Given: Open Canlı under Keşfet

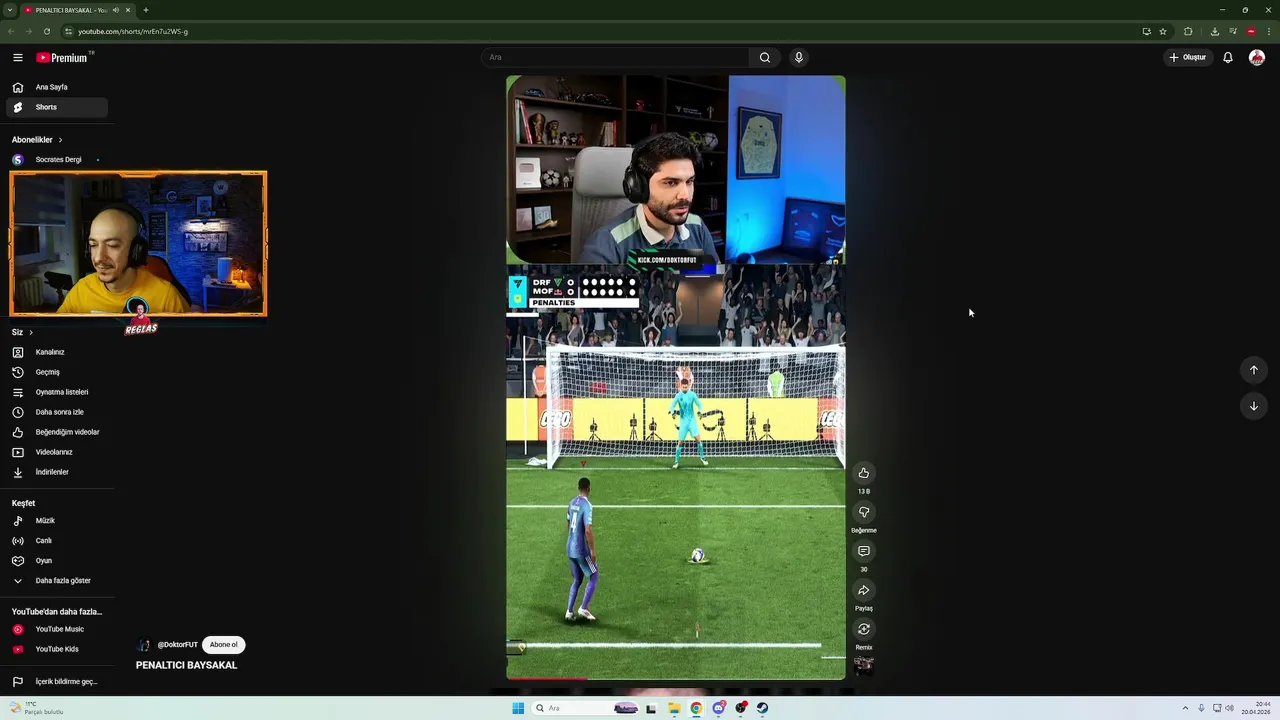Looking at the screenshot, I should pyautogui.click(x=56, y=541).
